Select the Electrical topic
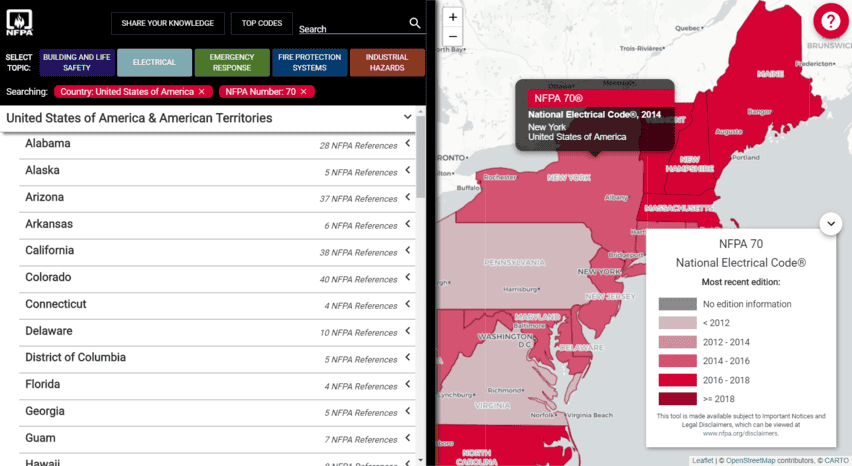Viewport: 852px width, 466px height. point(154,62)
